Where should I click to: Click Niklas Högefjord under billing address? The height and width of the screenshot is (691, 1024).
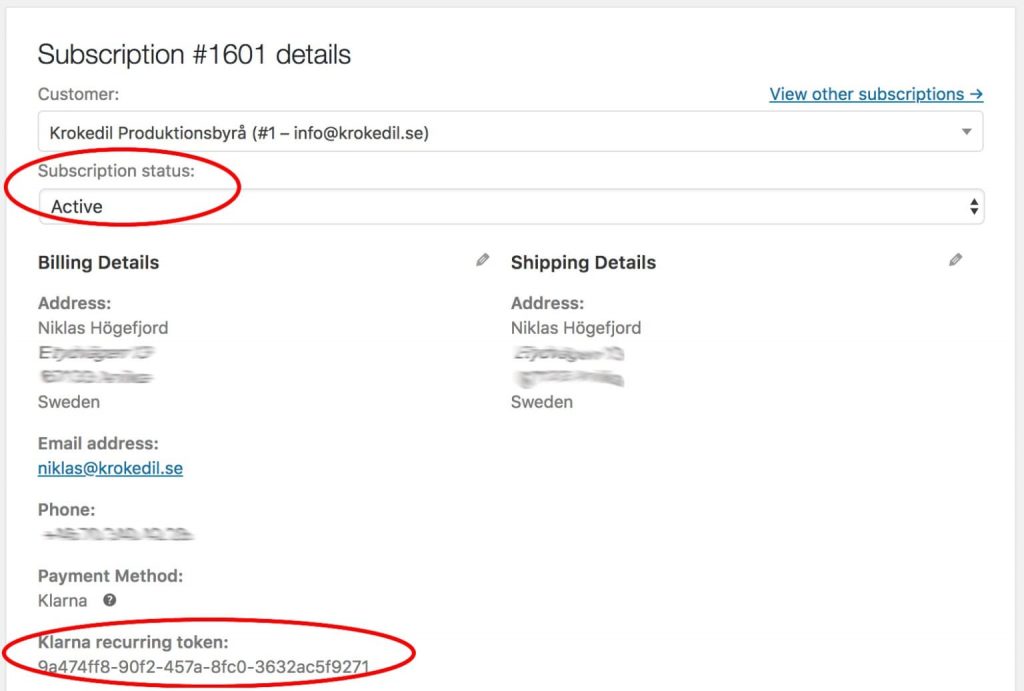[103, 328]
